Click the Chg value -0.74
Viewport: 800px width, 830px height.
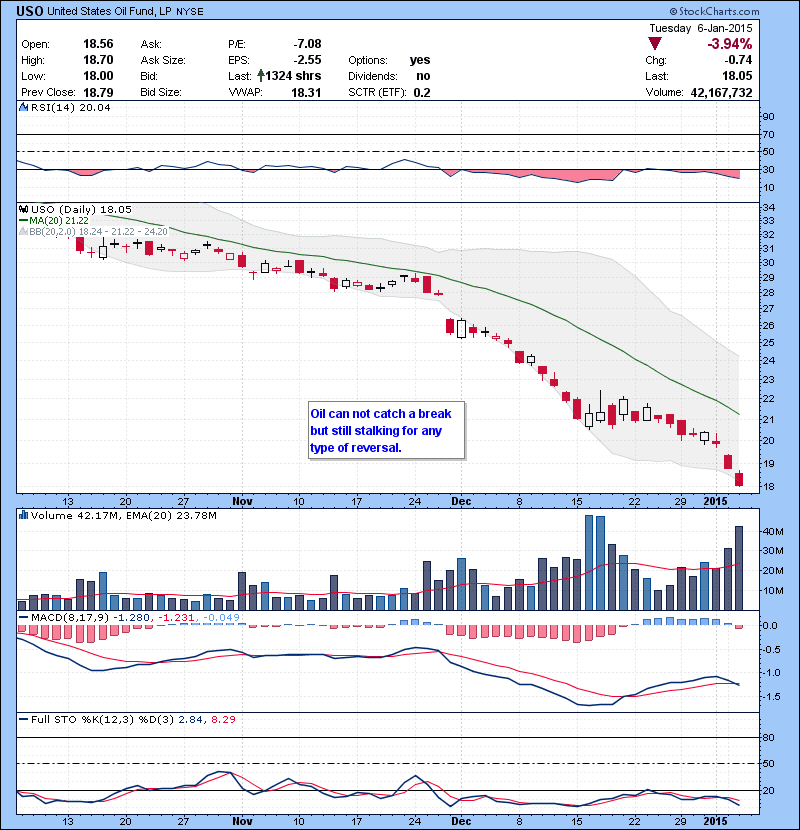tap(739, 60)
